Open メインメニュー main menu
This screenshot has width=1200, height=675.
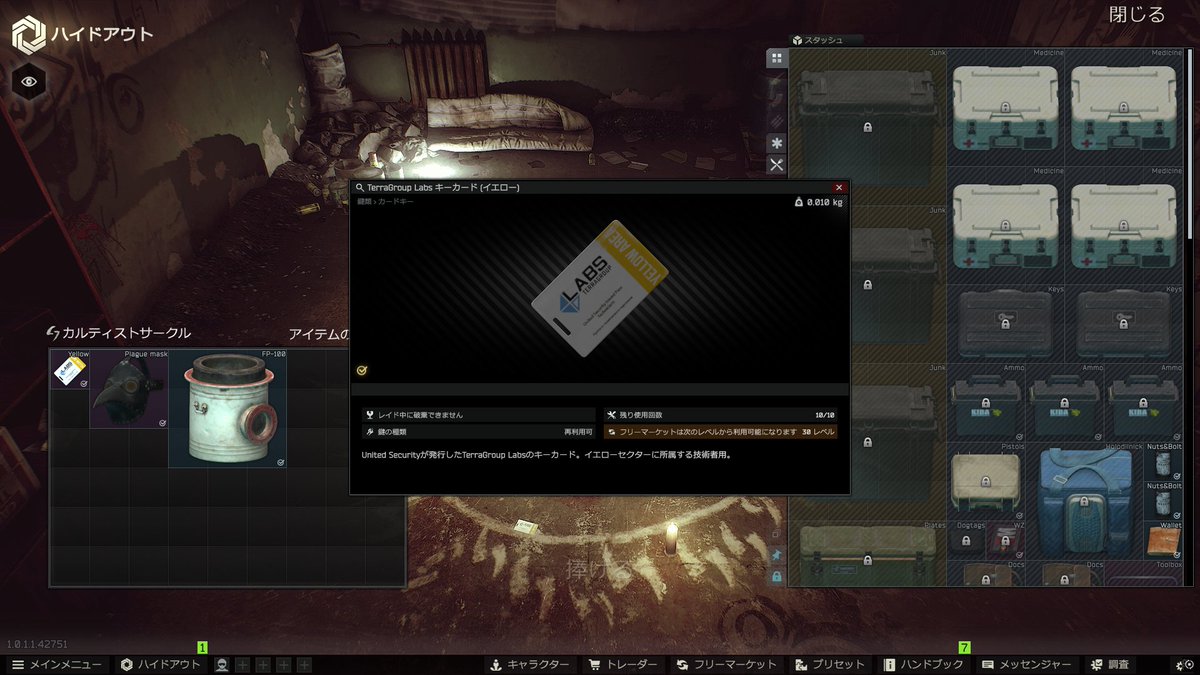56,664
